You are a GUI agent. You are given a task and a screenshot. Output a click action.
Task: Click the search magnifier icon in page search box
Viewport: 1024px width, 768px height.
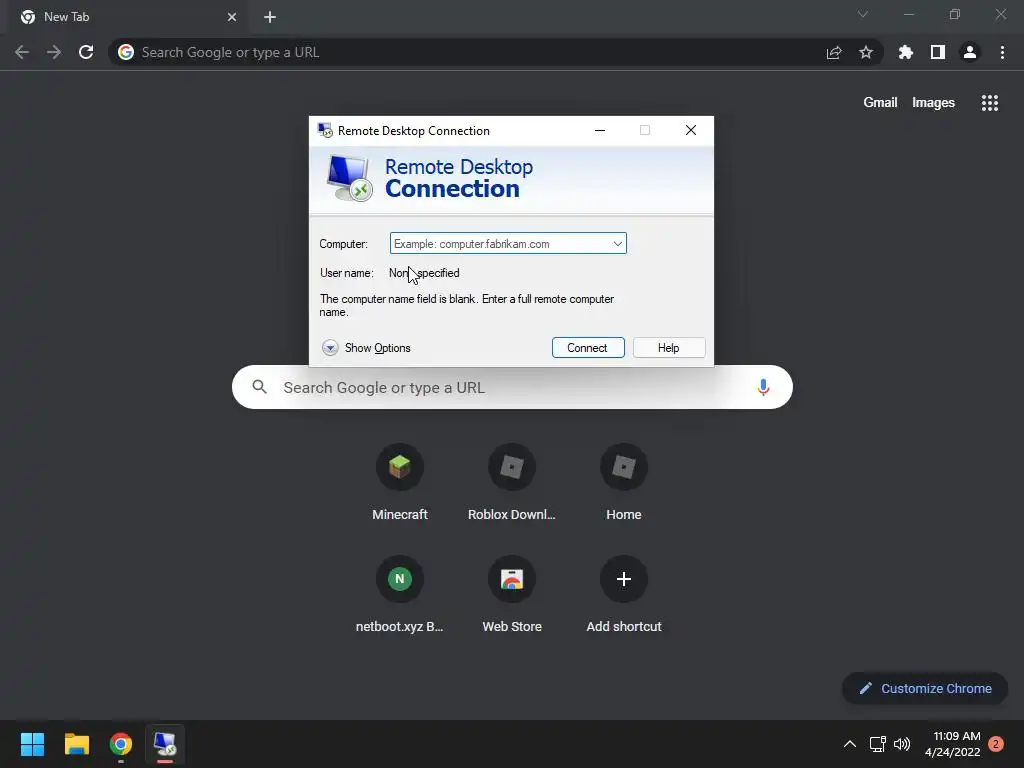point(259,387)
